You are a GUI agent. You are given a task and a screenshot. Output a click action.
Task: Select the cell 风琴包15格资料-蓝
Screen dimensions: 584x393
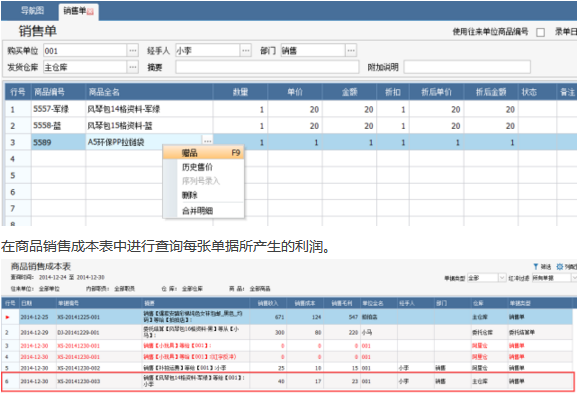(149, 126)
